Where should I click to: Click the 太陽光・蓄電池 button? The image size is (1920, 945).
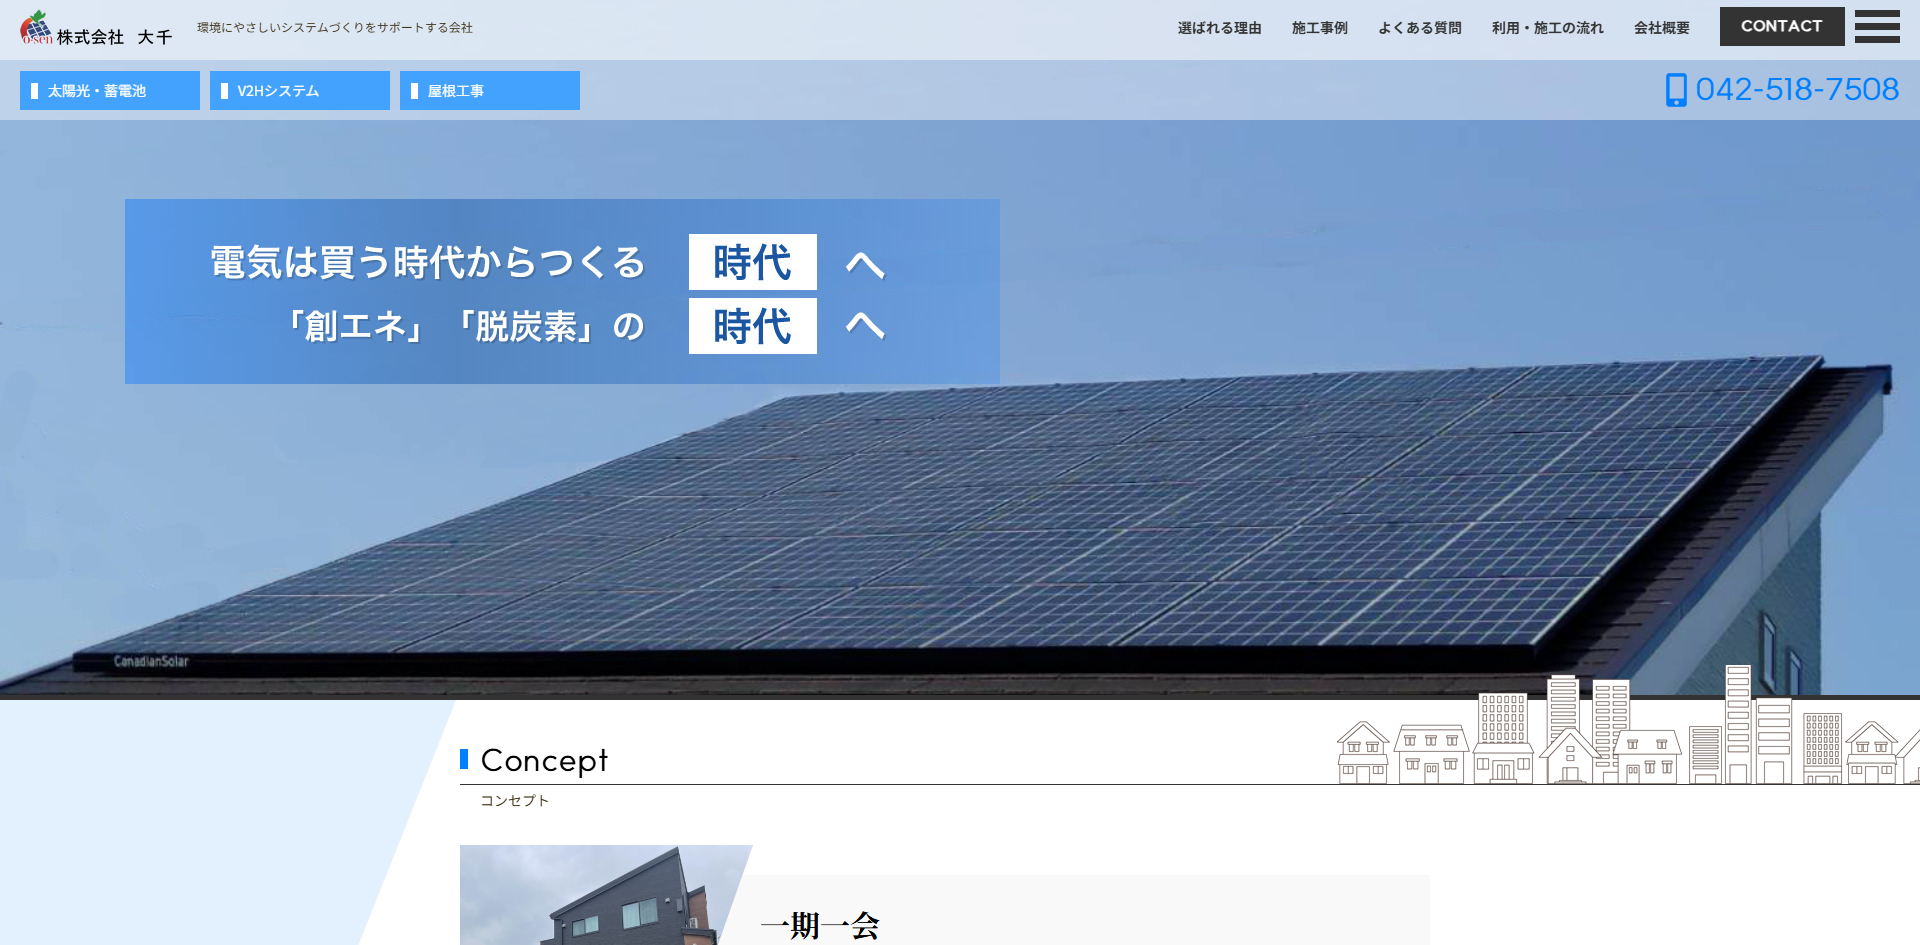[x=110, y=90]
